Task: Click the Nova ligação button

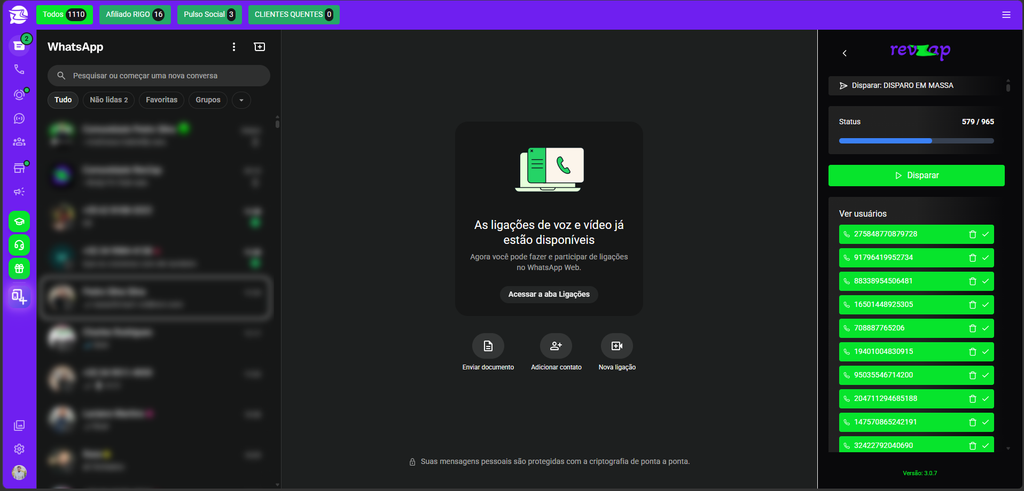Action: [x=617, y=353]
